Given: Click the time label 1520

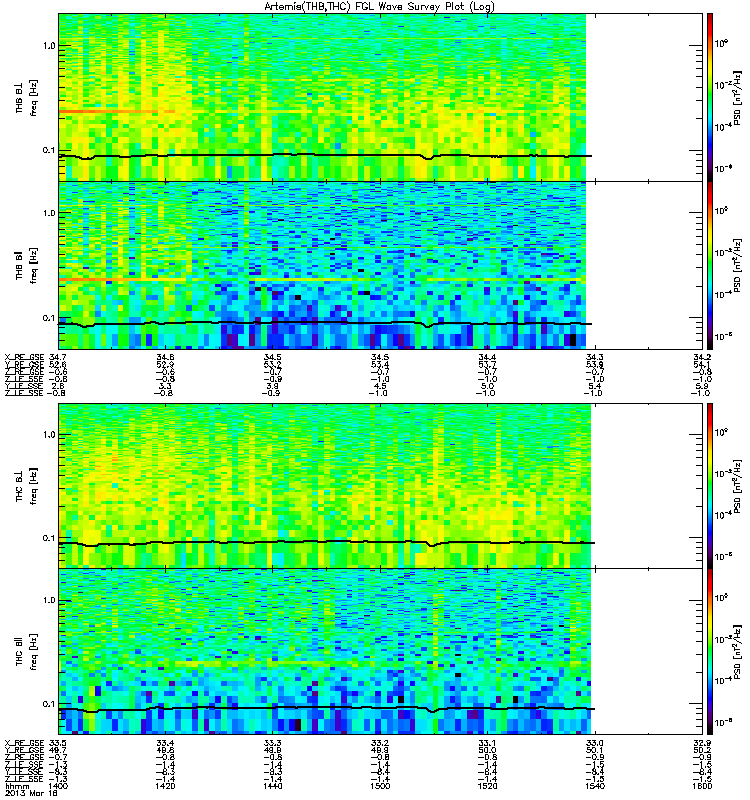Looking at the screenshot, I should pos(487,786).
